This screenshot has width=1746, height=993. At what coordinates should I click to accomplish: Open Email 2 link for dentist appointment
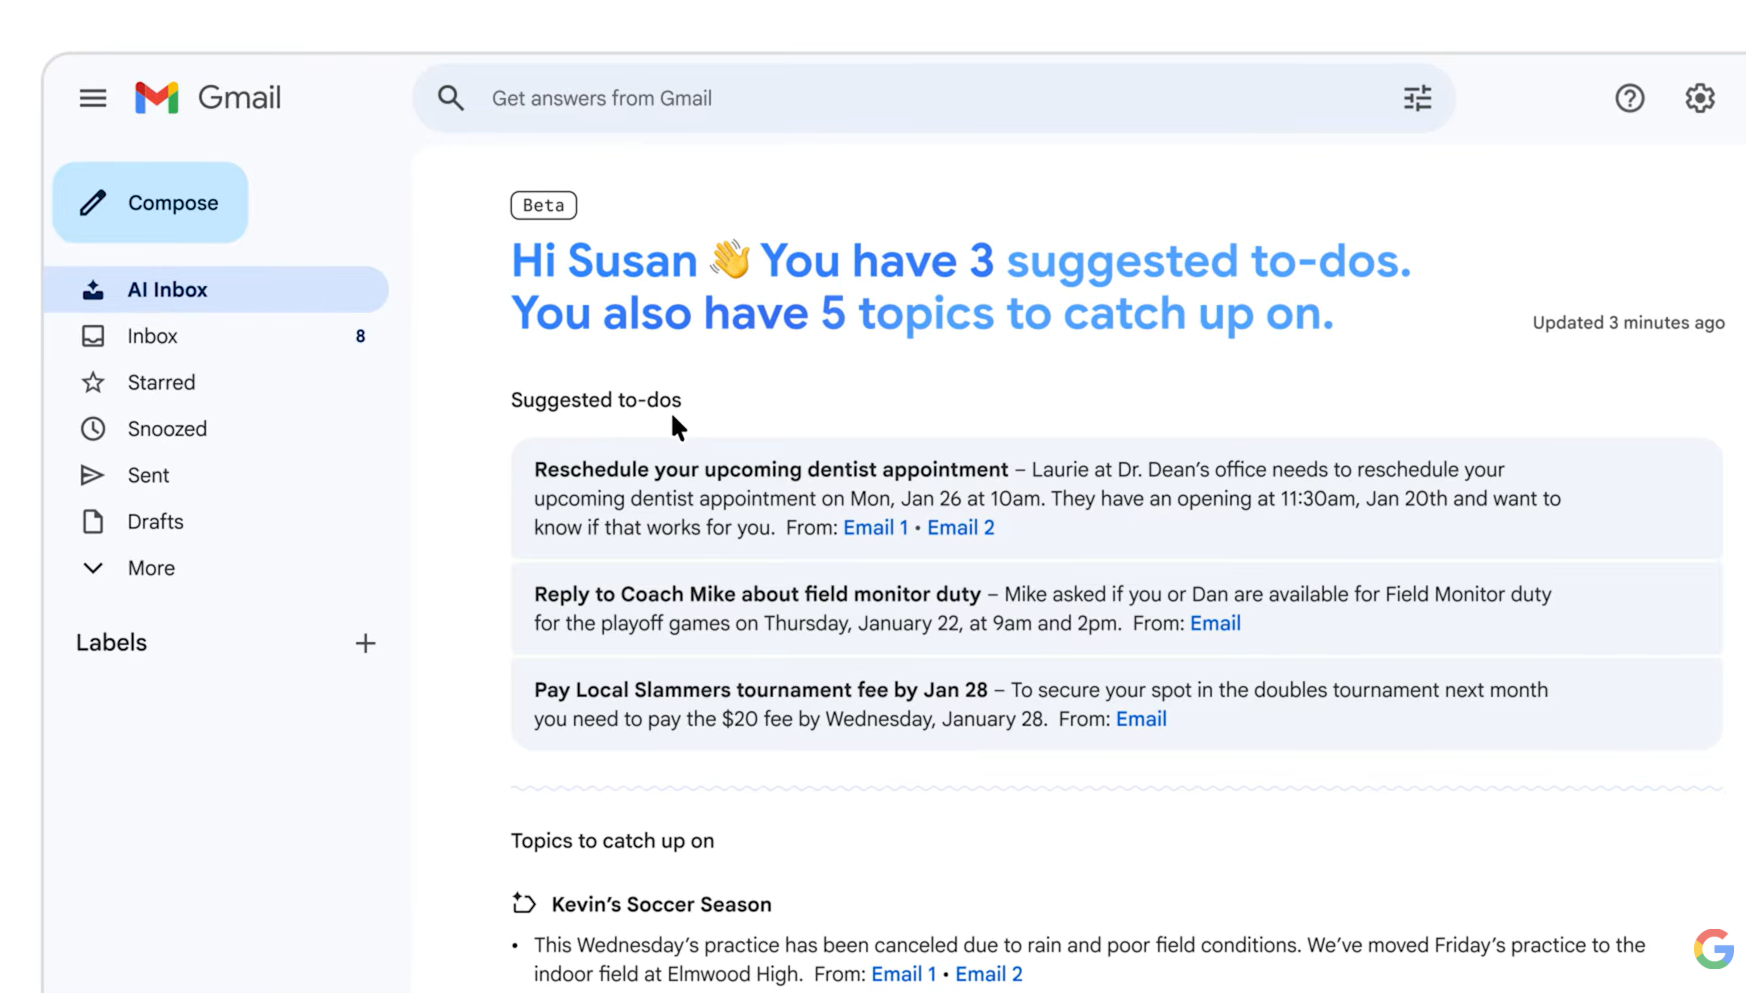coord(960,528)
